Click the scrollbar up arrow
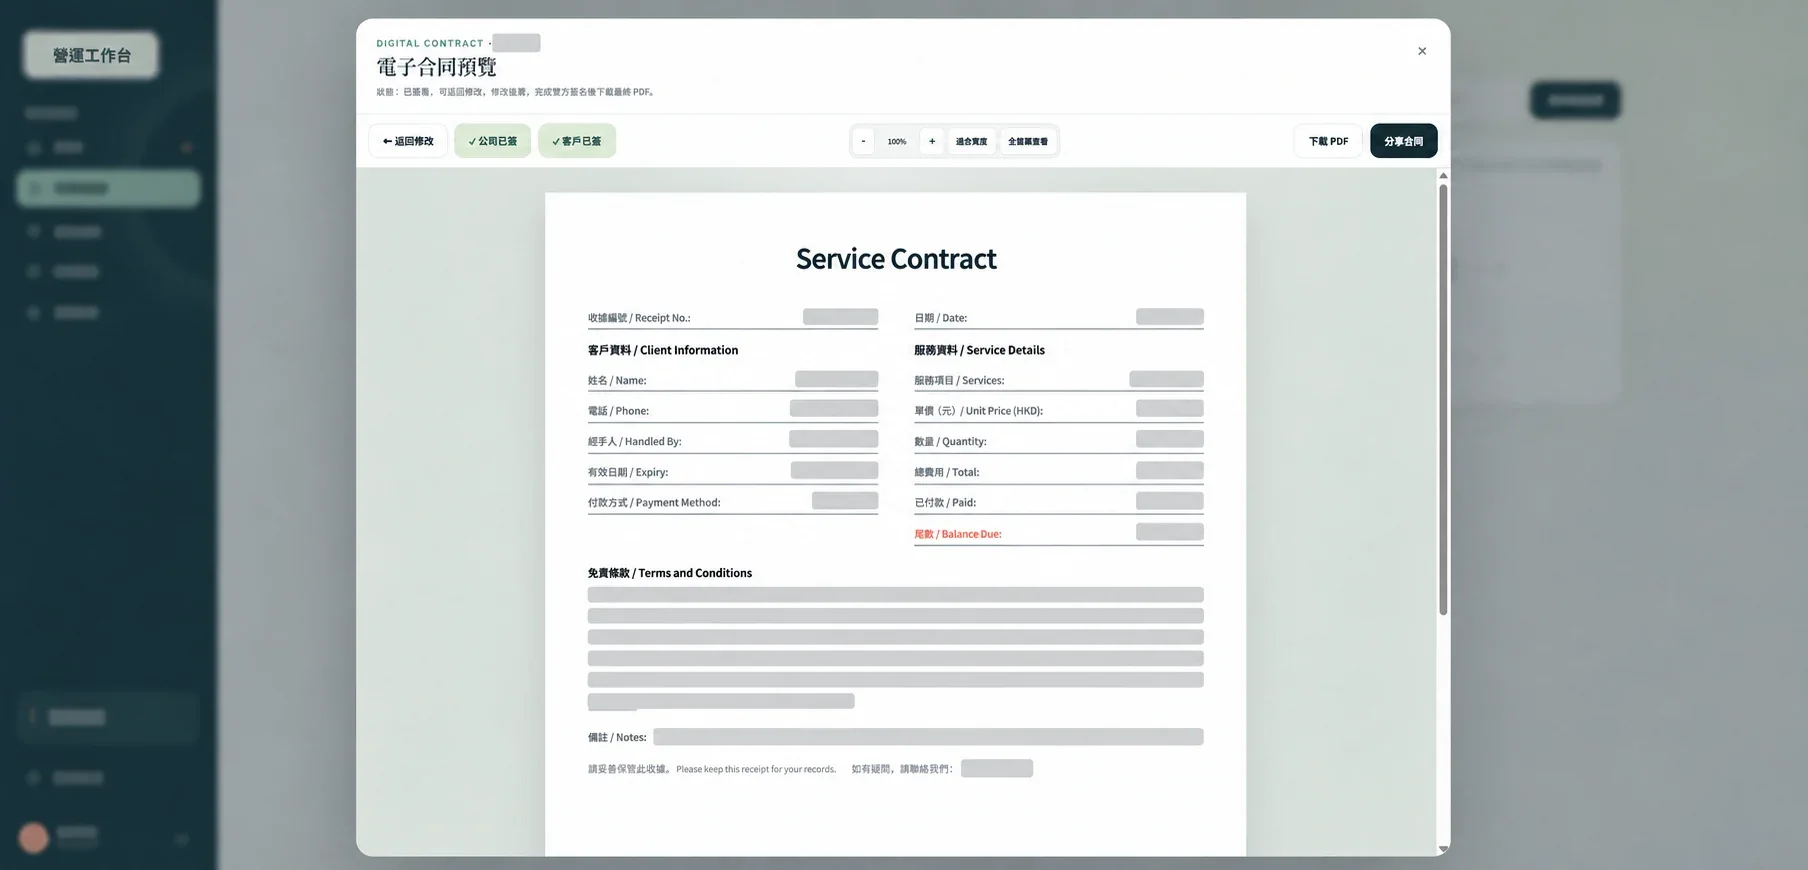The image size is (1808, 870). pos(1443,176)
